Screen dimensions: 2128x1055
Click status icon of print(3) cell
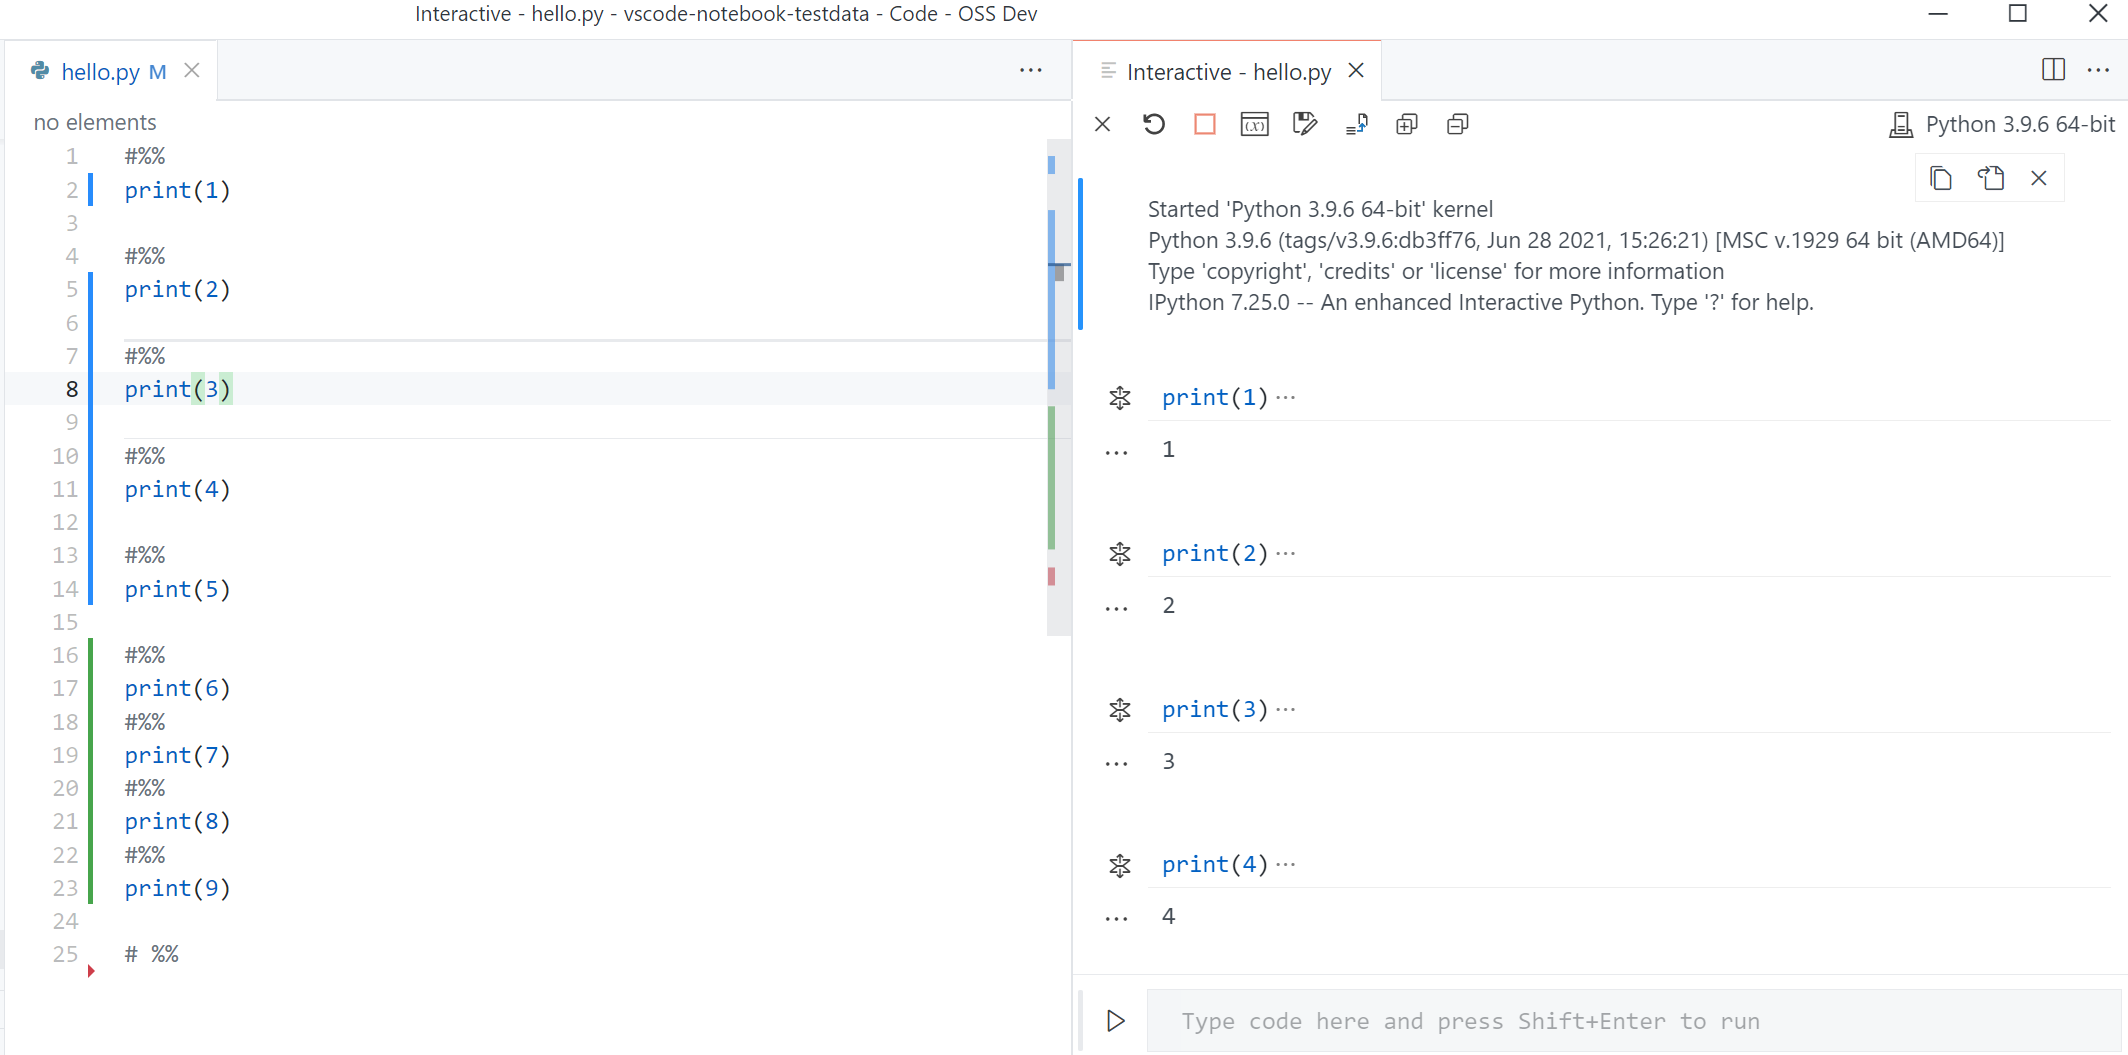click(1120, 710)
